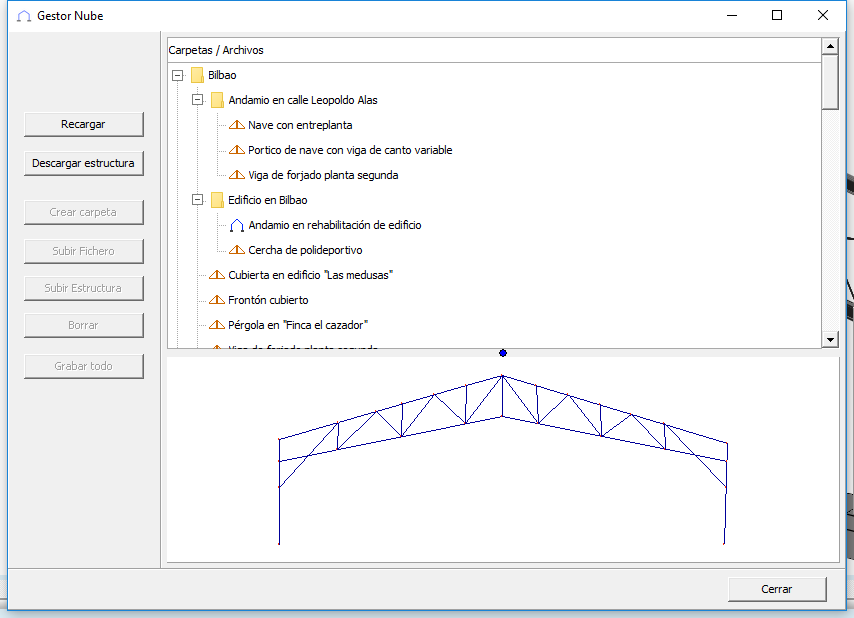Click the arch icon for Andamio en rehabilitación
Image resolution: width=854 pixels, height=618 pixels.
237,225
